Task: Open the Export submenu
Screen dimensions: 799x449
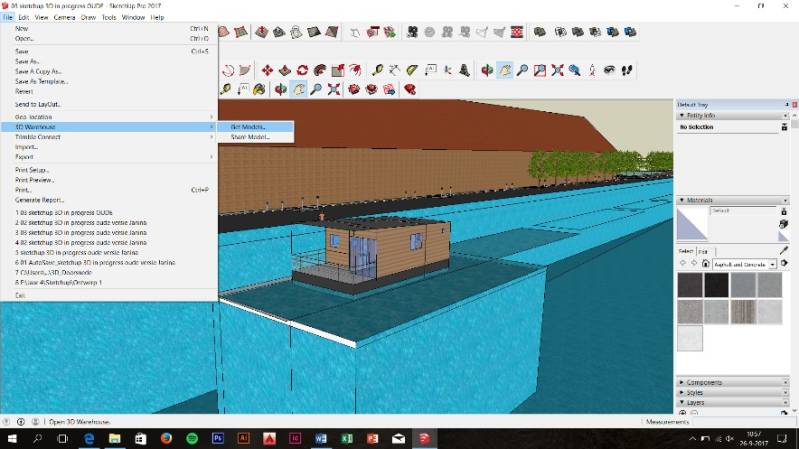Action: point(109,157)
